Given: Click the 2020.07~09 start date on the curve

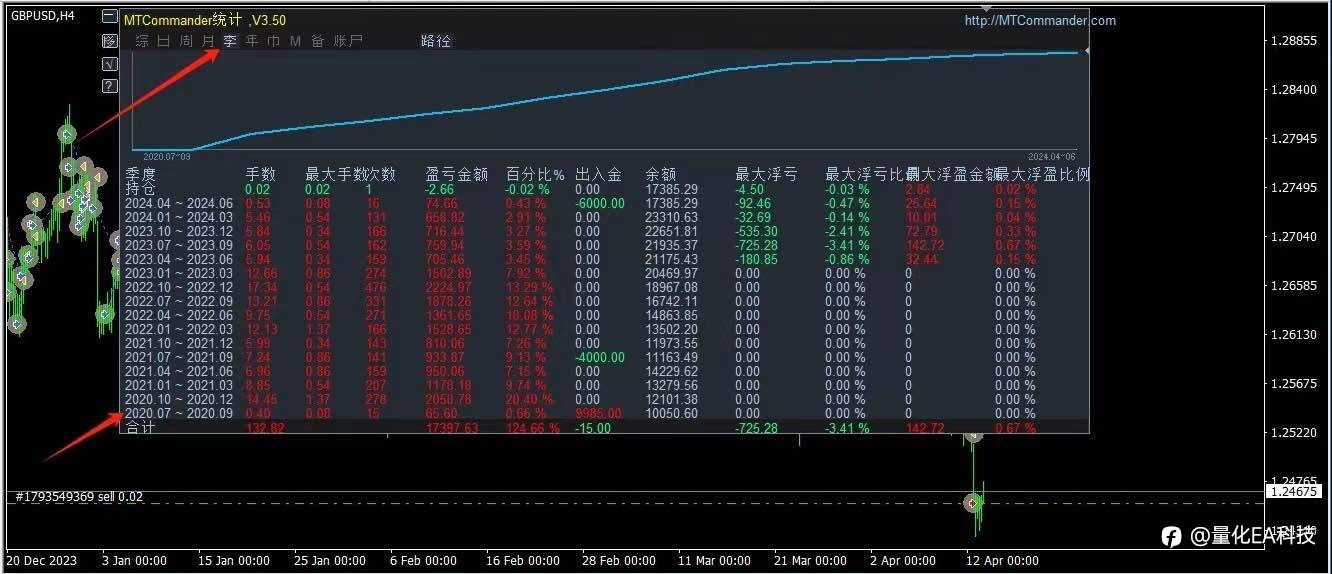Looking at the screenshot, I should 167,156.
